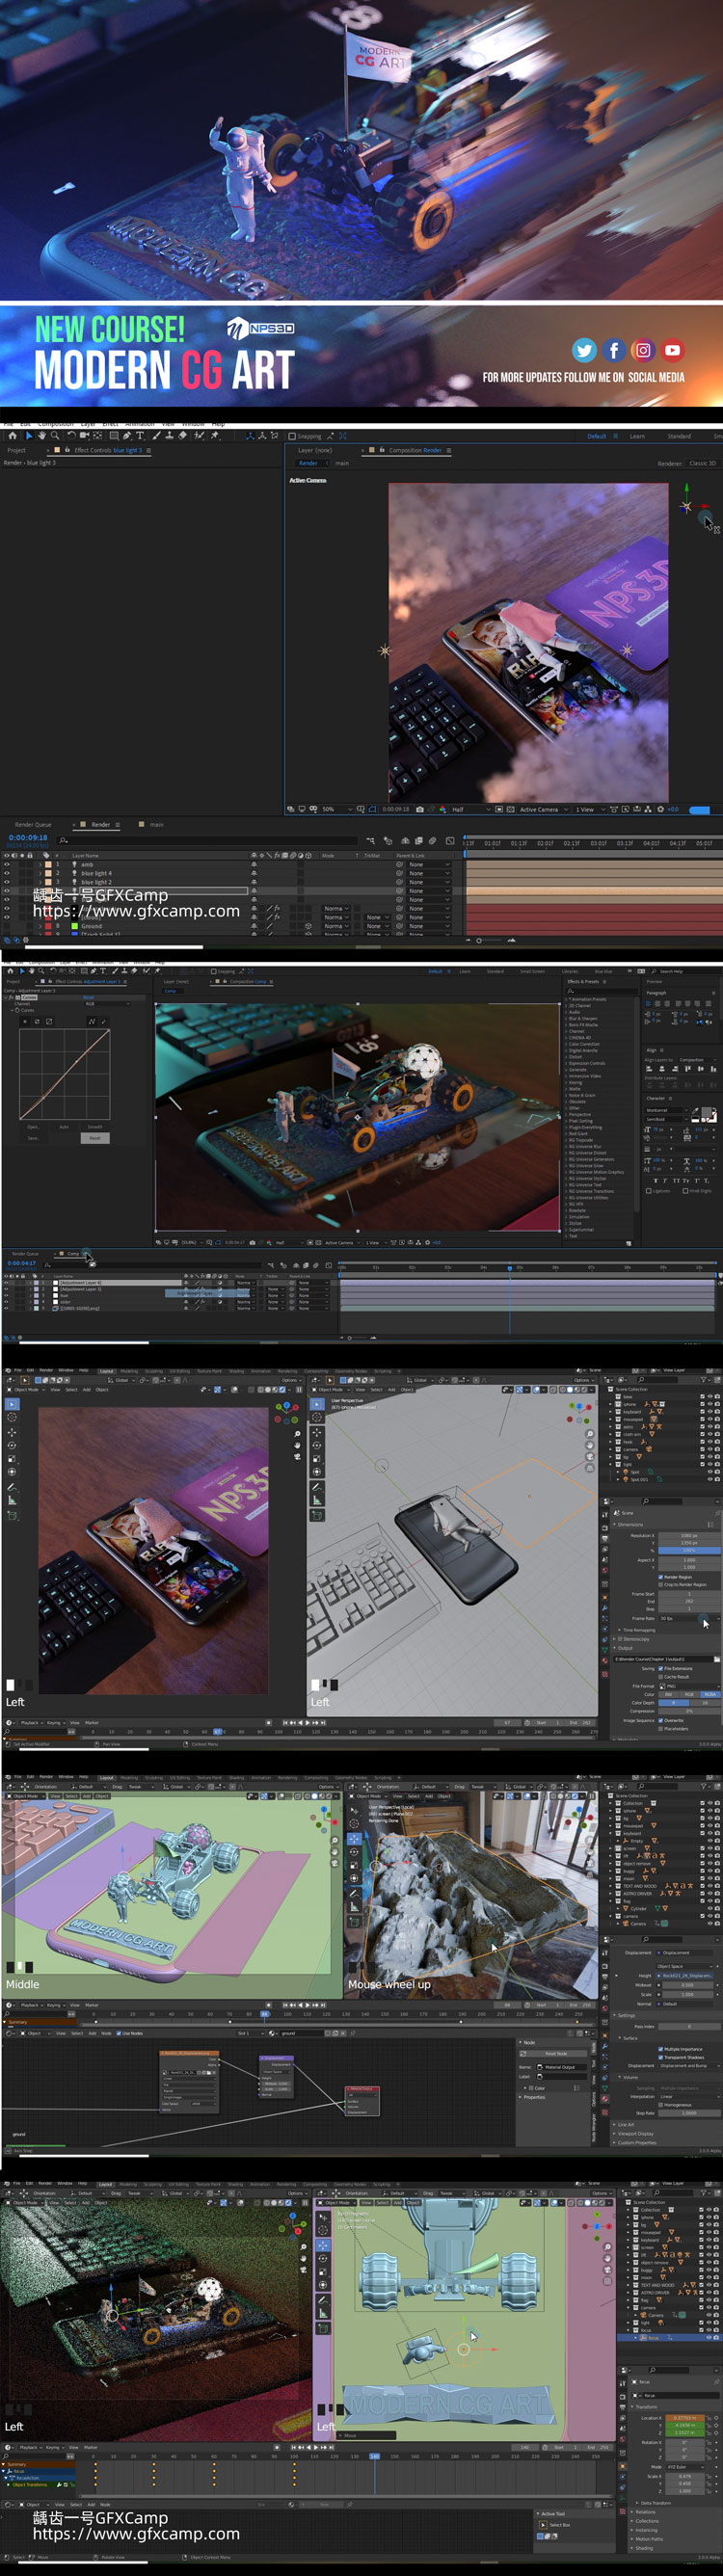723x2576 pixels.
Task: Select Cursor tool in NPS3D card Blender viewport
Action: click(12, 1417)
